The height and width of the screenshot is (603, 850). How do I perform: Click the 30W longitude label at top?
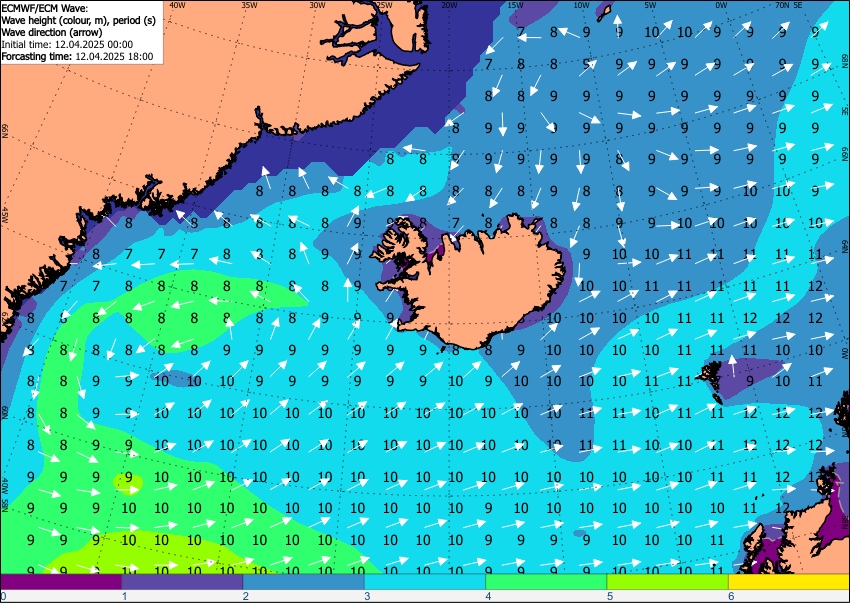pos(317,5)
